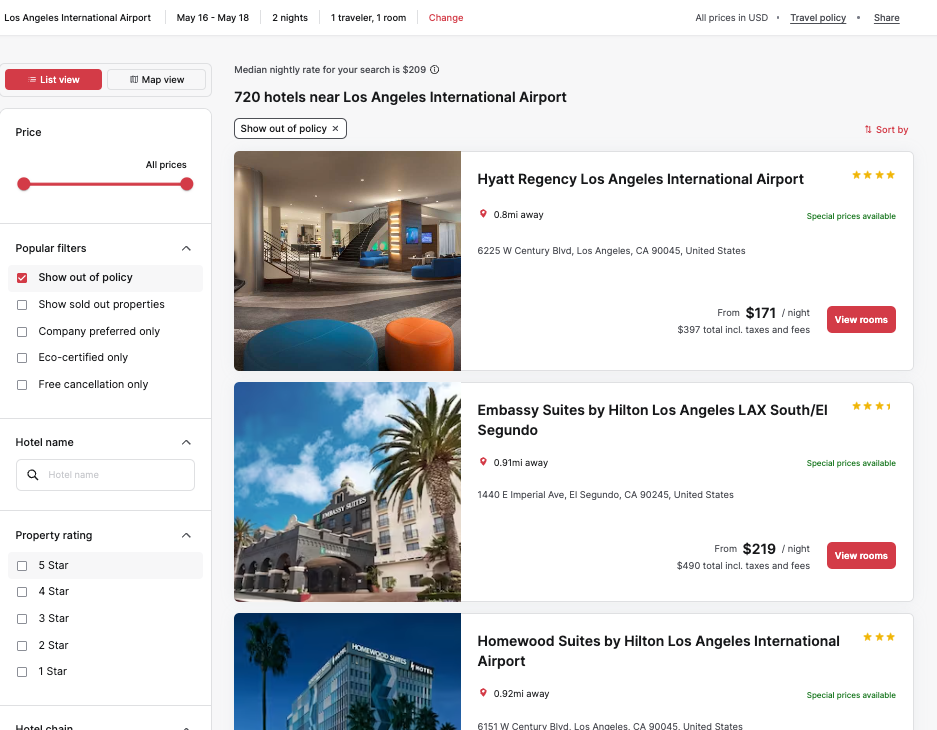Open Homewood Suites by Hilton hotel title
937x730 pixels.
(658, 651)
